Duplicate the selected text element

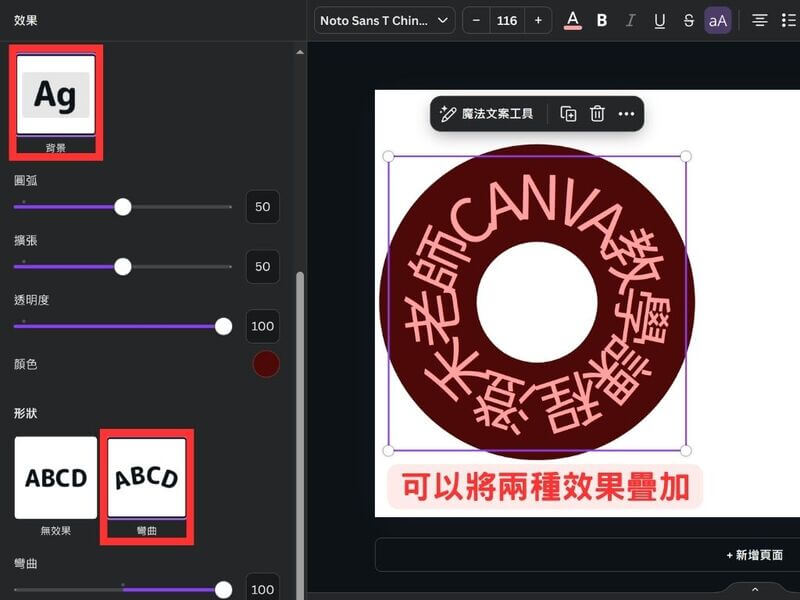568,114
